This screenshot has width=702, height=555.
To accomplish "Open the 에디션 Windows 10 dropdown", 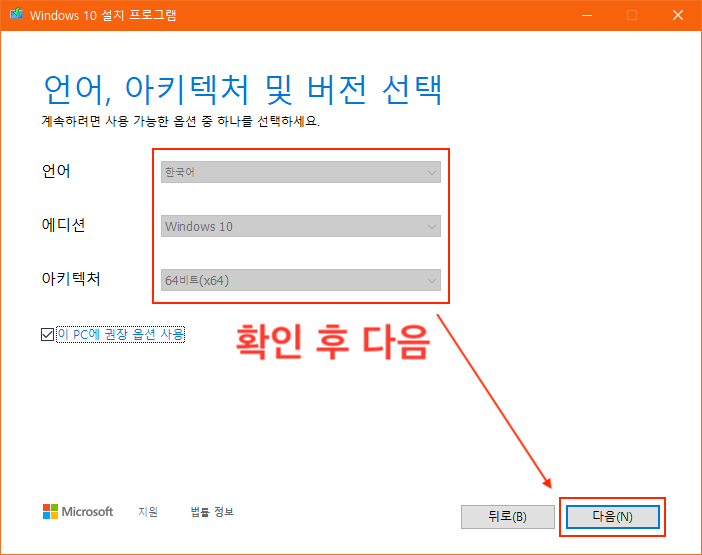I will click(x=301, y=226).
